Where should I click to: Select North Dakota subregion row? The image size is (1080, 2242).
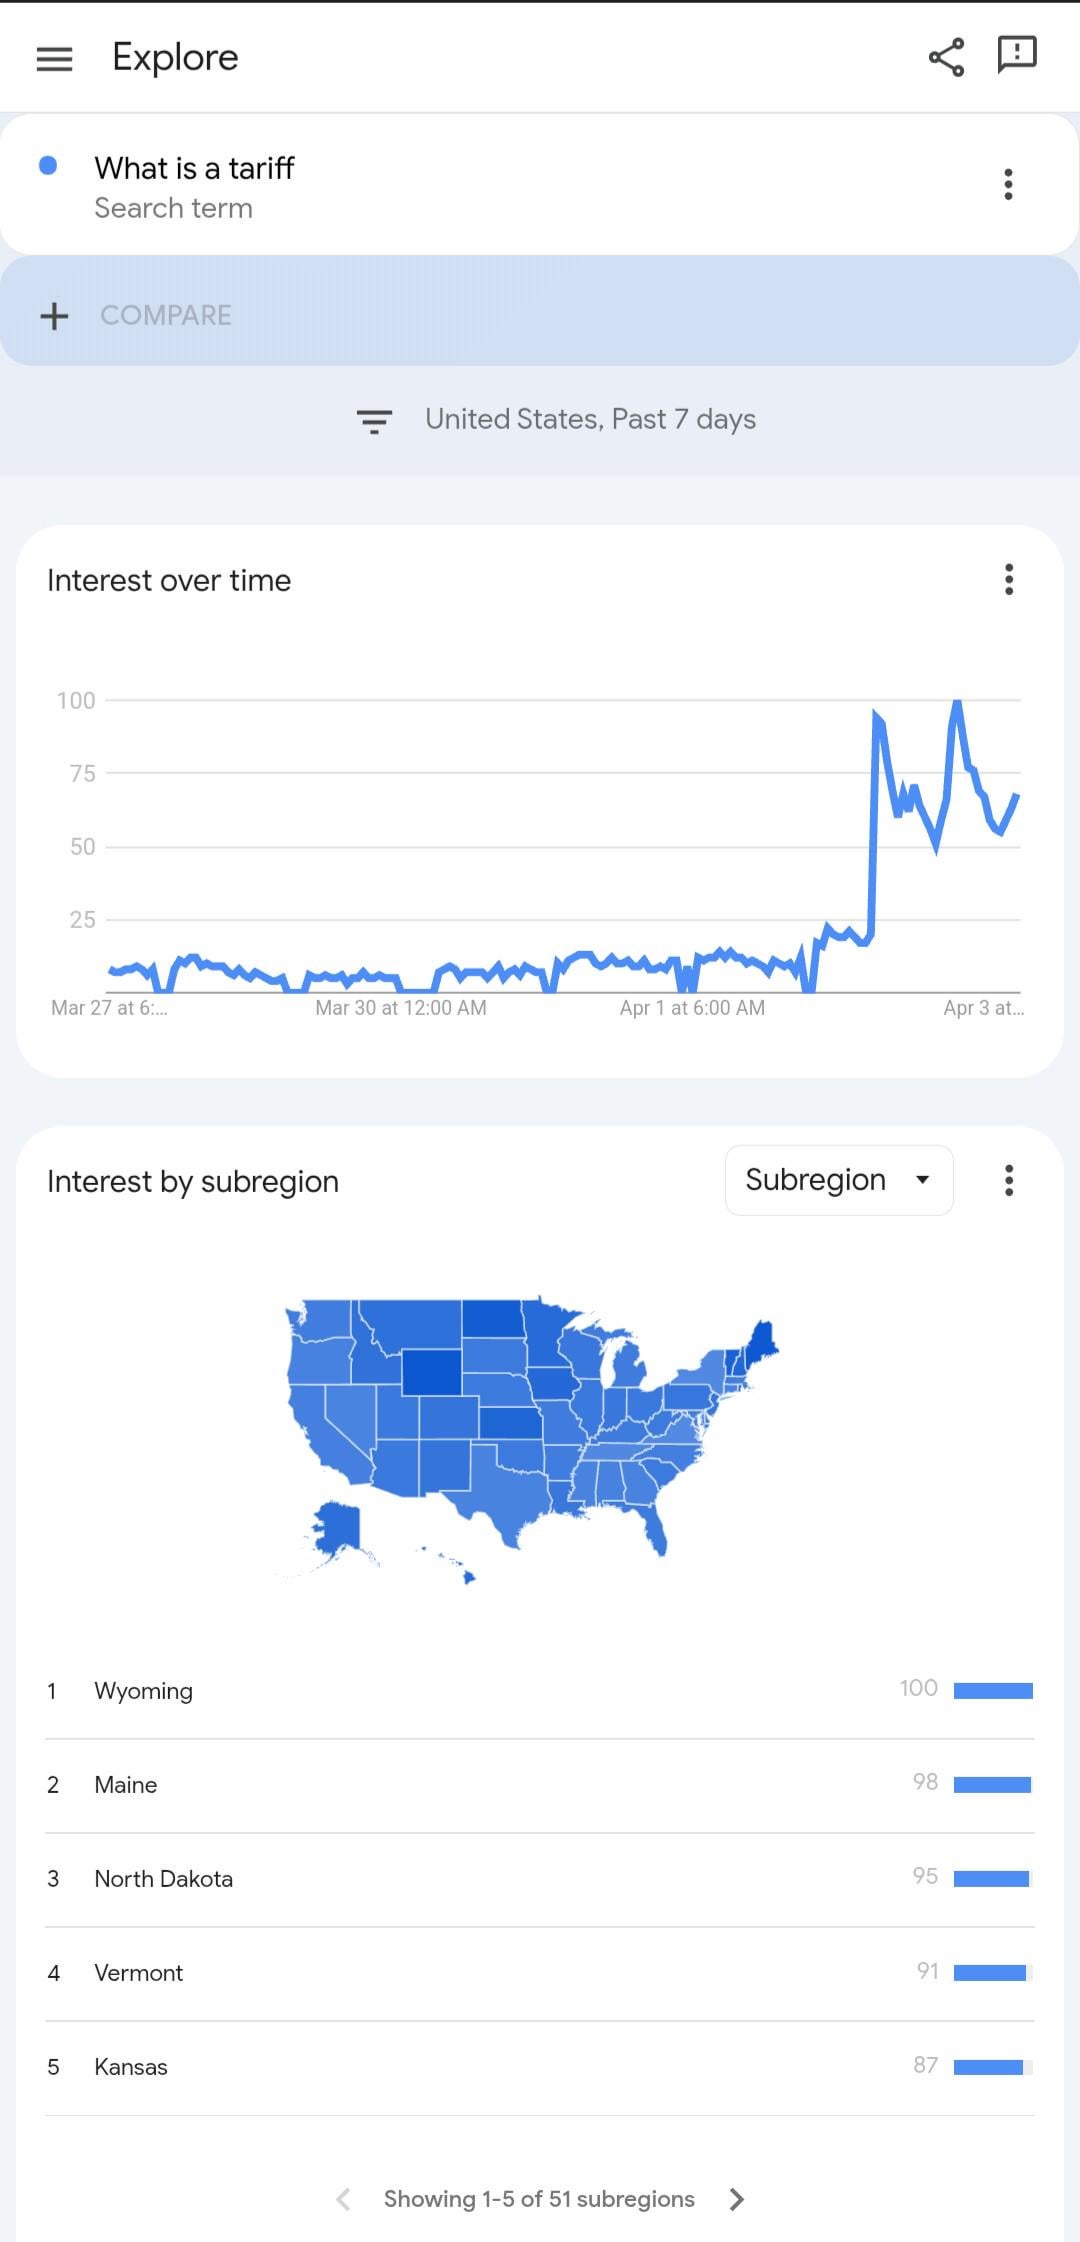(540, 1879)
